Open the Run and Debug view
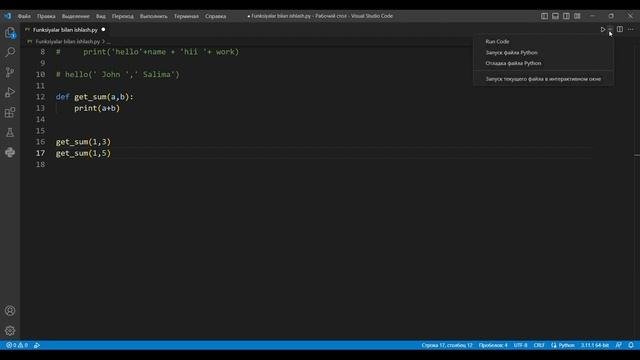 (10, 92)
